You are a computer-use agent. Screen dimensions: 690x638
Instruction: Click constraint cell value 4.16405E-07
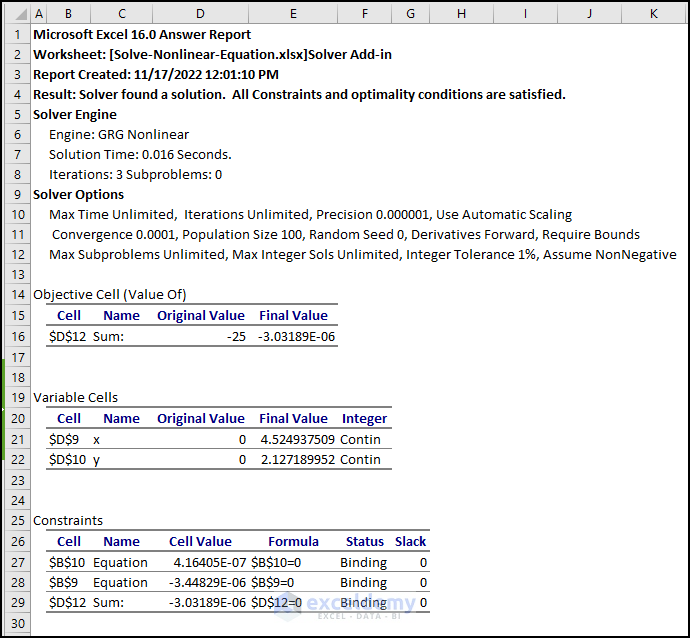[x=209, y=562]
